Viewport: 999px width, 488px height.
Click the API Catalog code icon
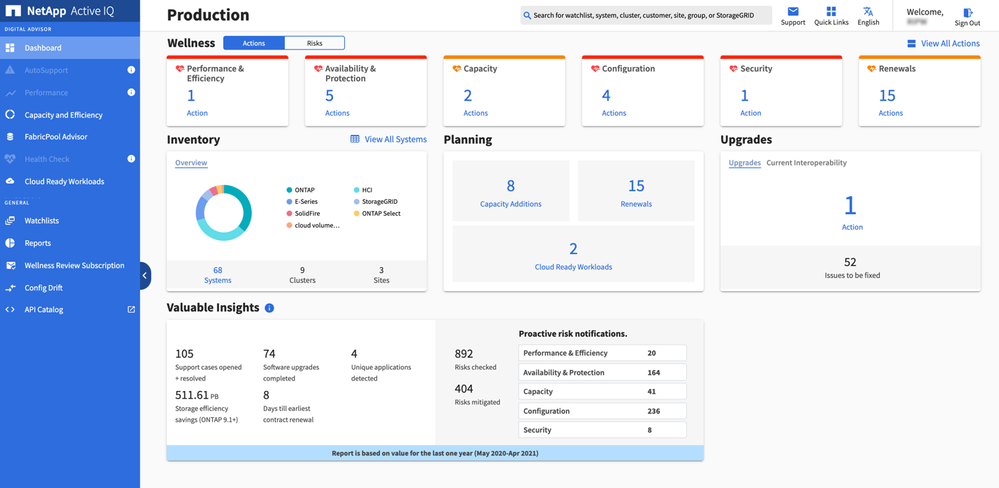click(10, 310)
